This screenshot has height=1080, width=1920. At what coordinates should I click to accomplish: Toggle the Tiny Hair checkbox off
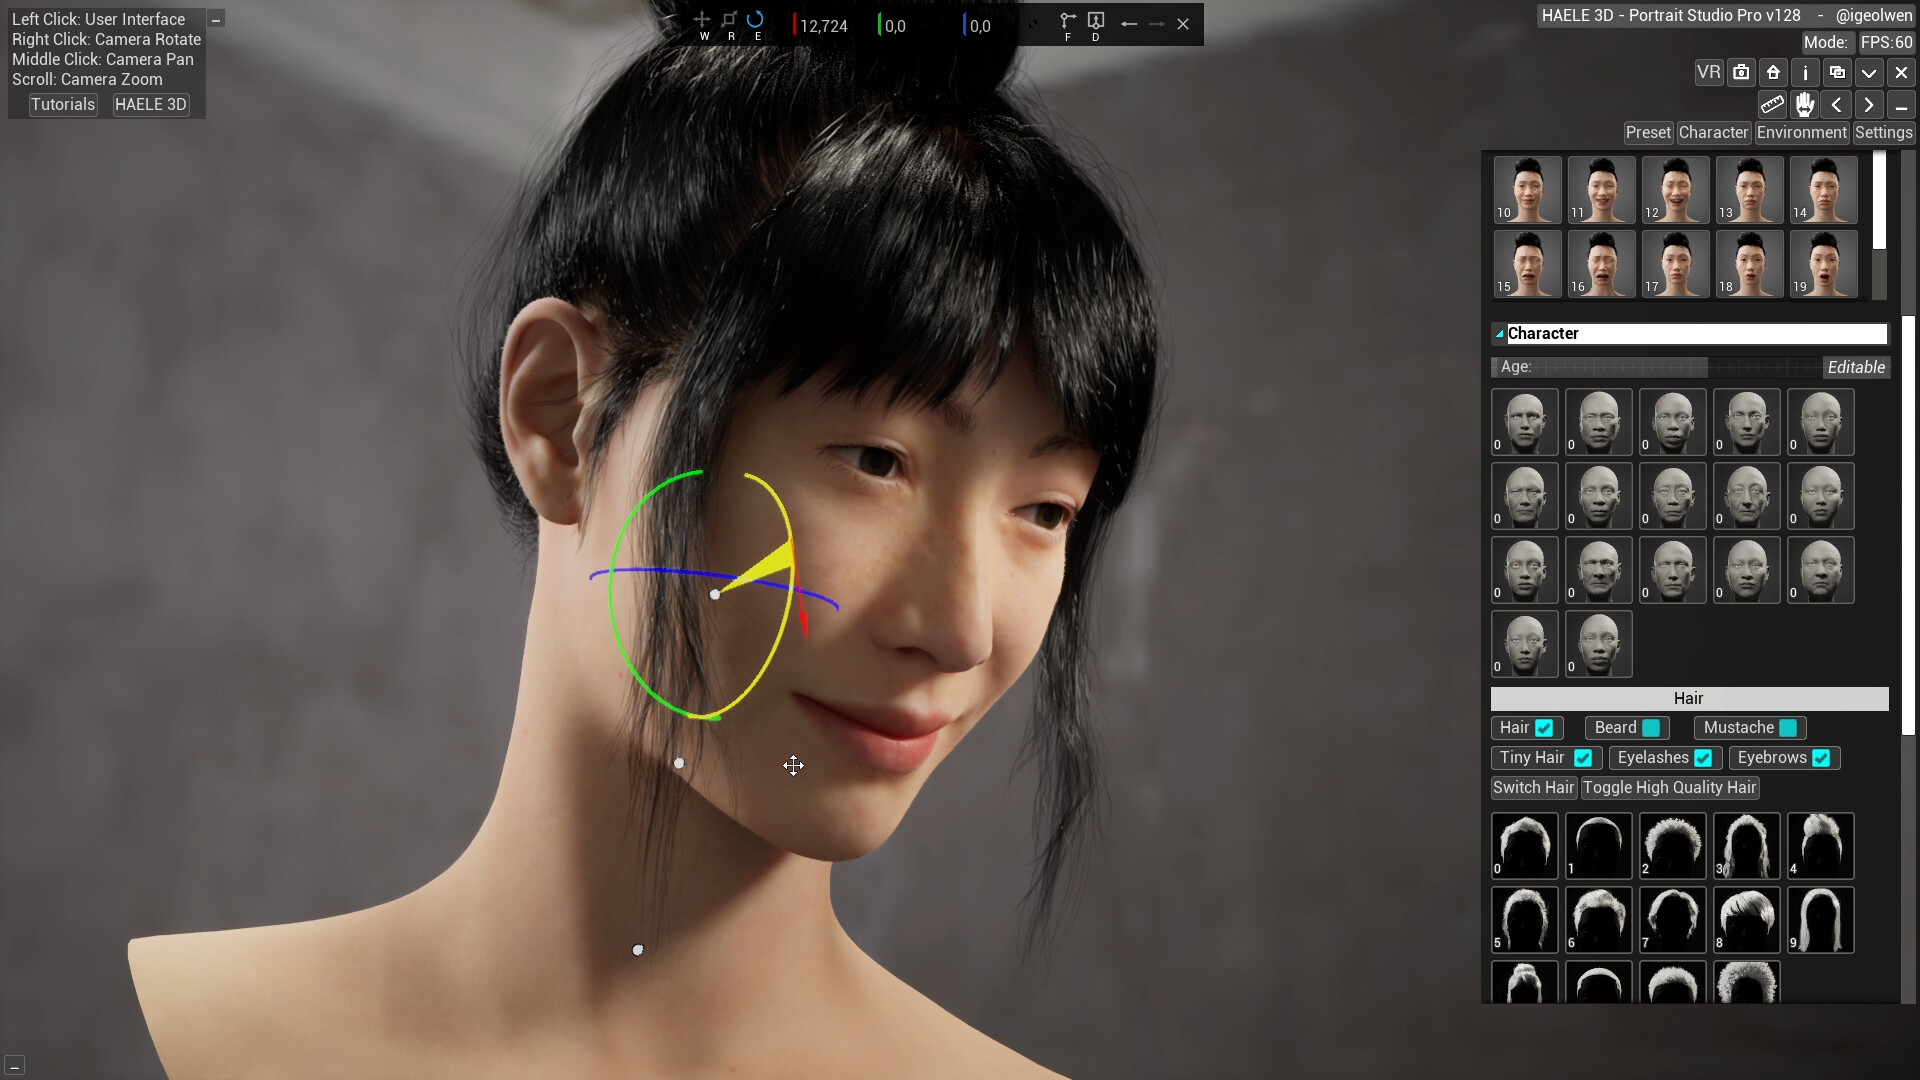coord(1583,758)
